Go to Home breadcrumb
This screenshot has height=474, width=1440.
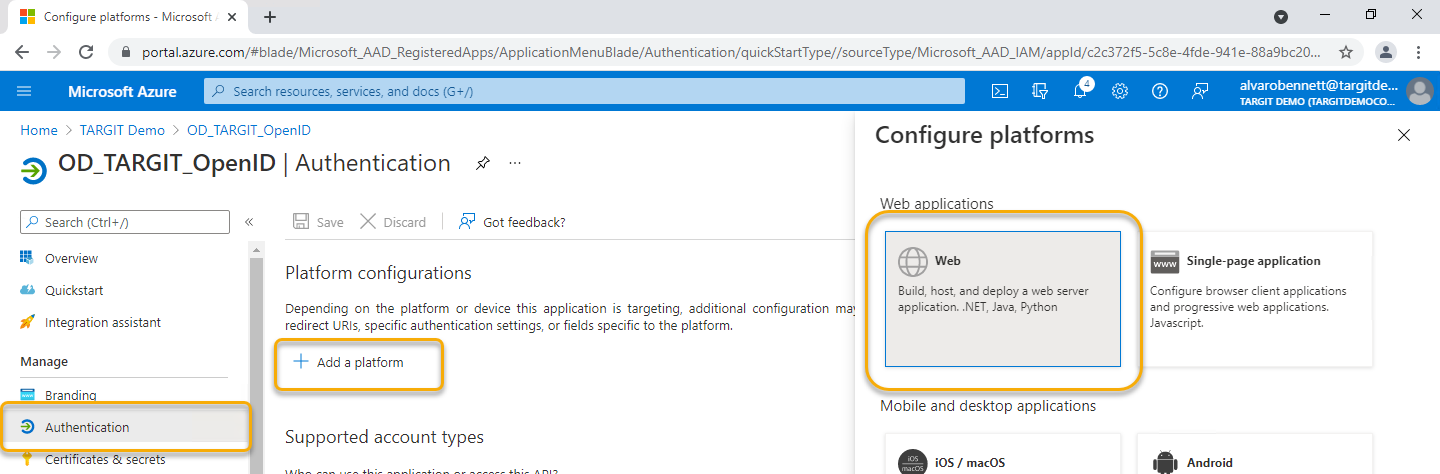pyautogui.click(x=39, y=130)
